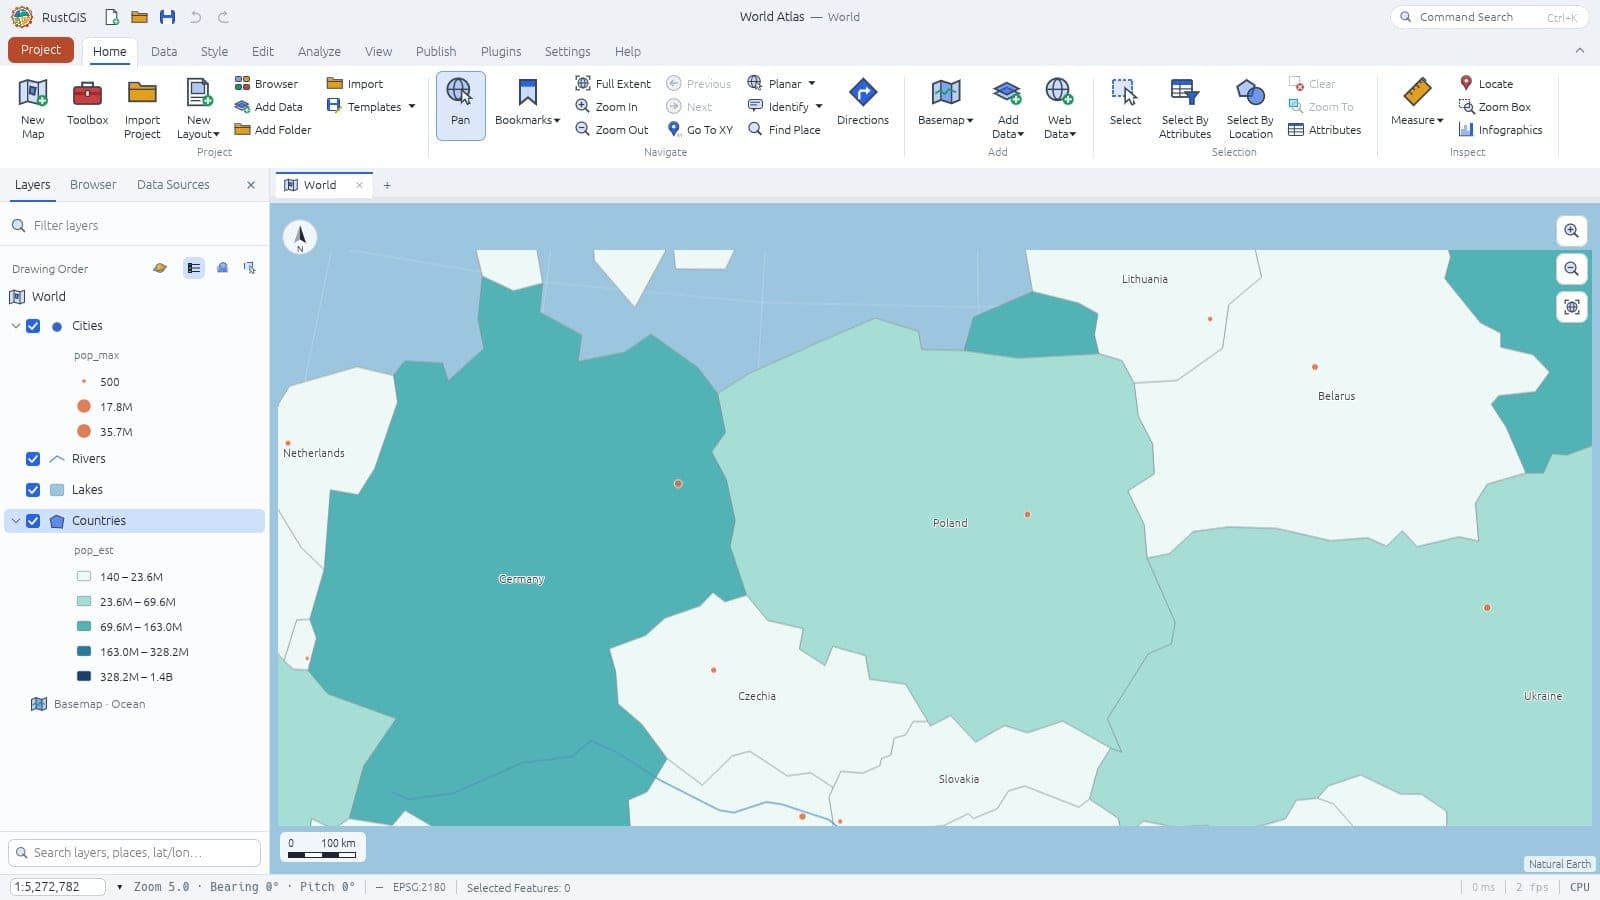Select the Pan tool
Viewport: 1600px width, 900px height.
point(460,105)
